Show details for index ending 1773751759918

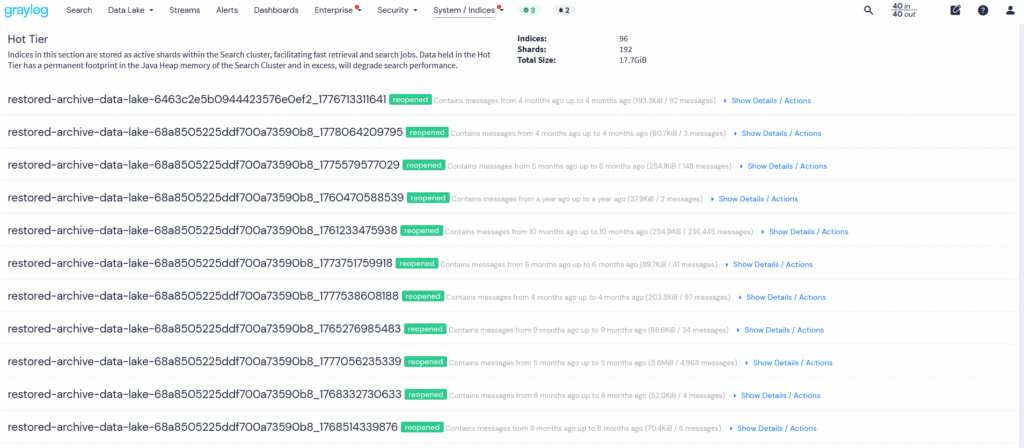pos(769,264)
